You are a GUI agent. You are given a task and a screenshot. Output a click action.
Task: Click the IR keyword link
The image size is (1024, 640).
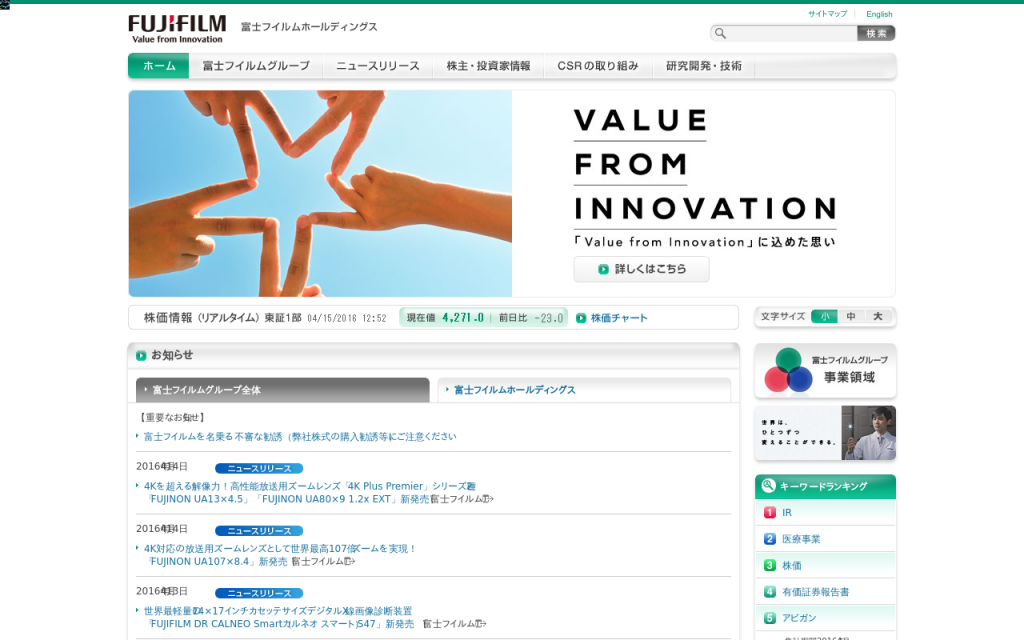[x=787, y=513]
